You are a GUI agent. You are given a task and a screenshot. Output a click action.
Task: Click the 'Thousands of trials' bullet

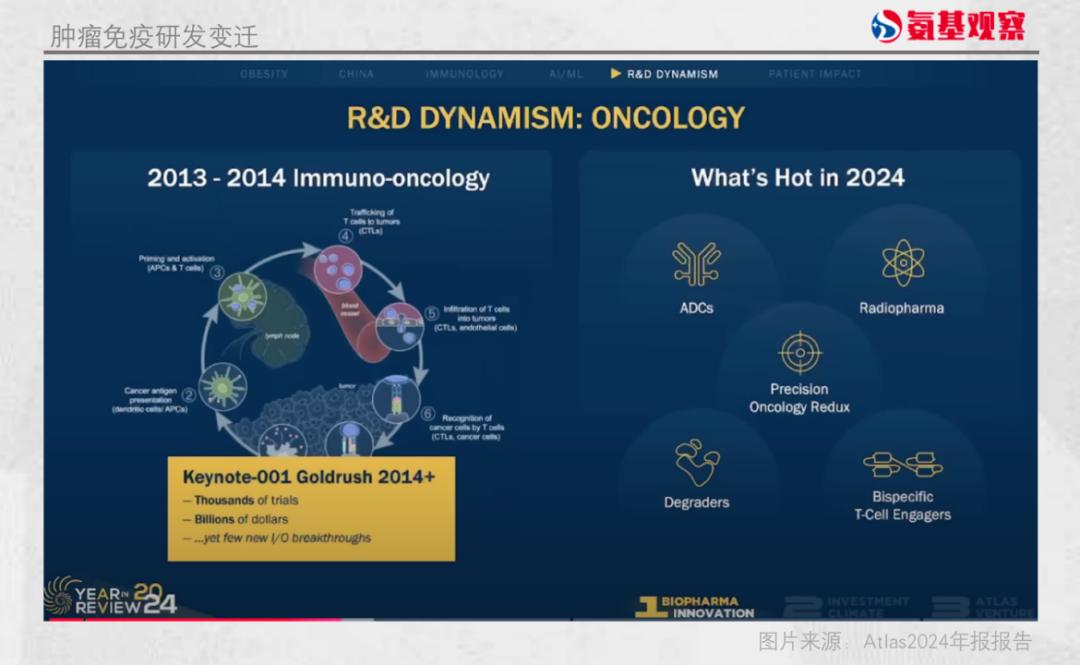click(x=240, y=500)
